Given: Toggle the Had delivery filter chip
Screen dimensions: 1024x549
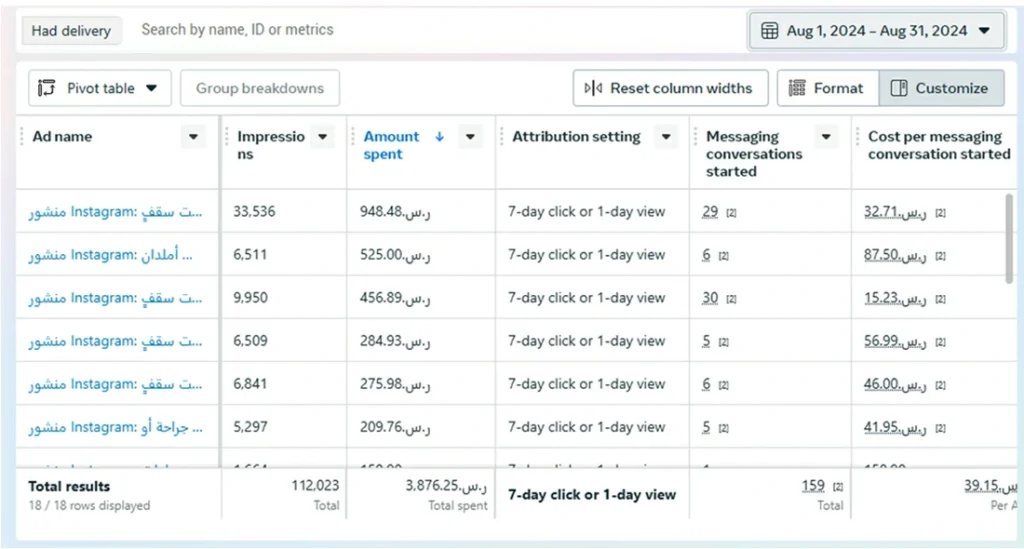Looking at the screenshot, I should point(71,31).
